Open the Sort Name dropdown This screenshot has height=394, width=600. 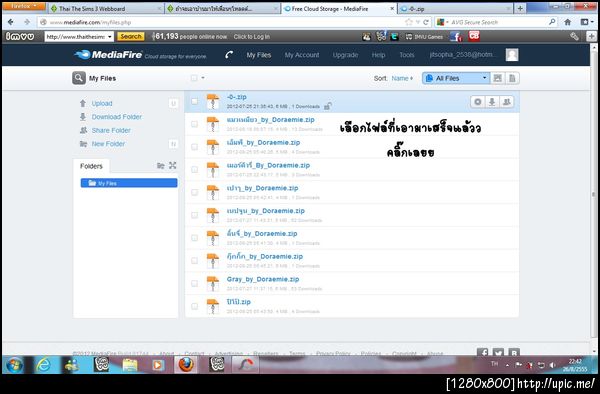click(x=402, y=78)
